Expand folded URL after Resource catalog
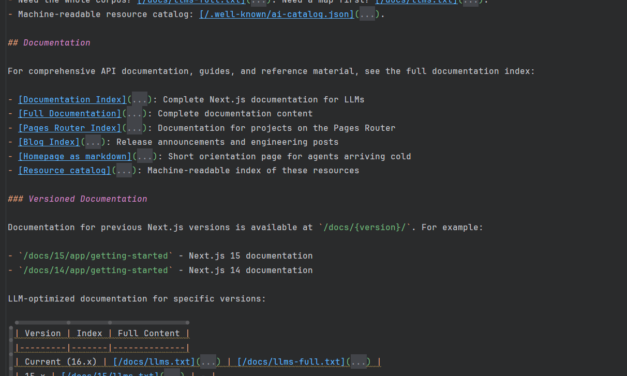This screenshot has height=376, width=627. point(124,170)
